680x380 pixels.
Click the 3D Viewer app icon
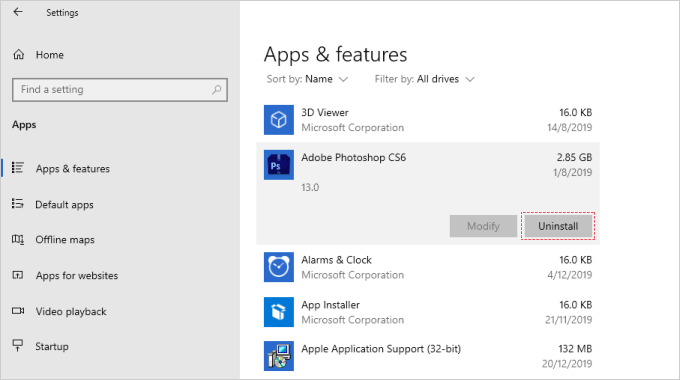(x=279, y=120)
